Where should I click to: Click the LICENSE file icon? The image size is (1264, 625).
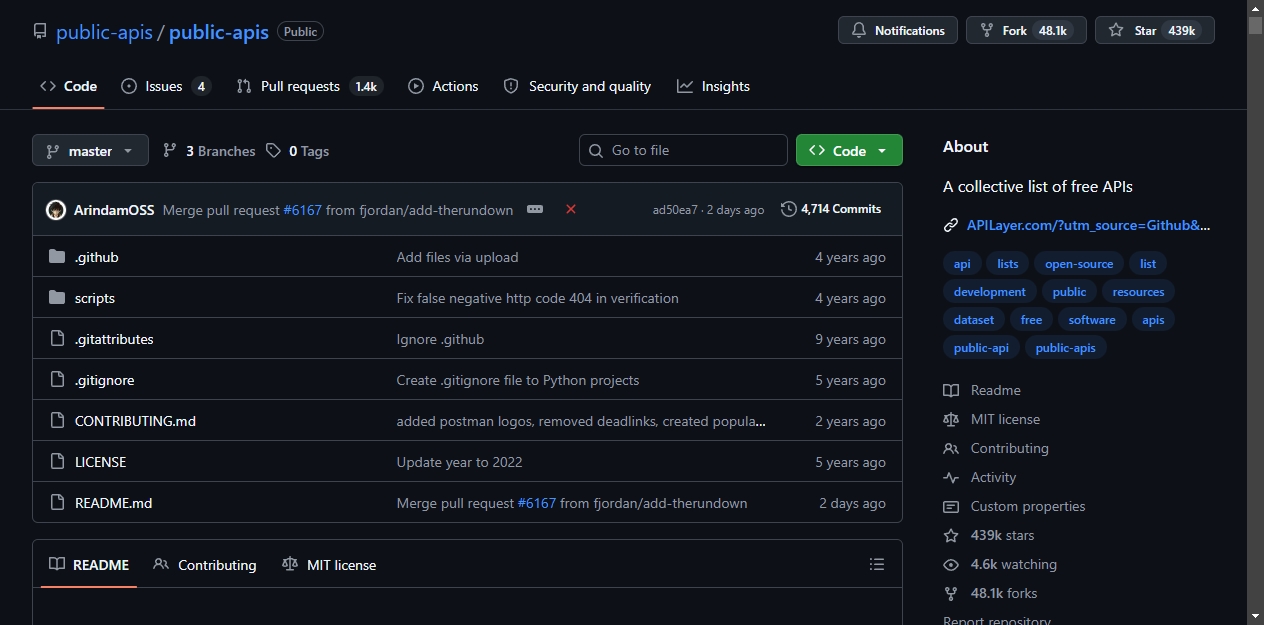[57, 462]
